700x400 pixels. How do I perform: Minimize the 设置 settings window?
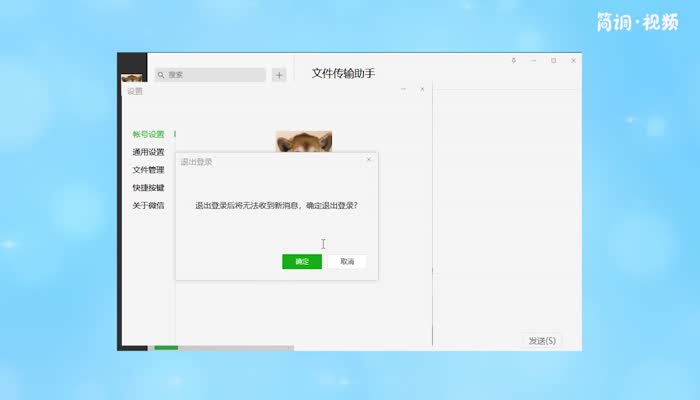point(403,90)
